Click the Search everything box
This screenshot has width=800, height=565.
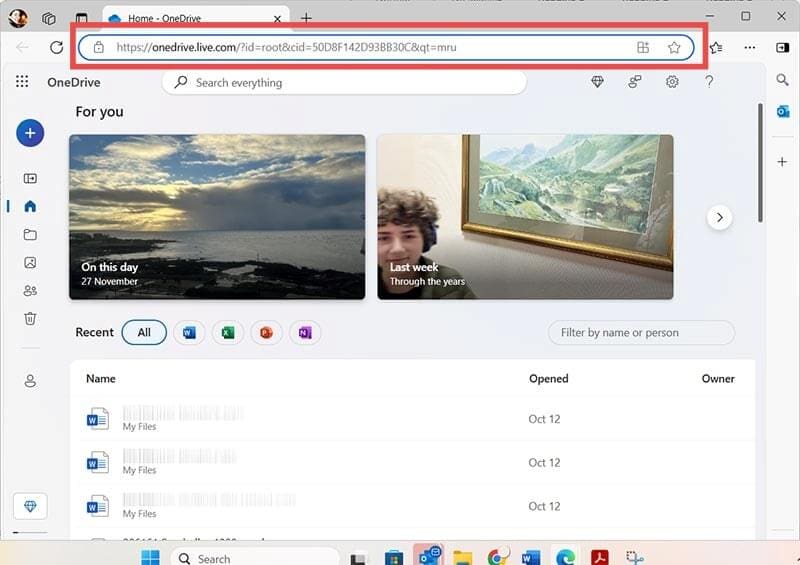coord(344,83)
